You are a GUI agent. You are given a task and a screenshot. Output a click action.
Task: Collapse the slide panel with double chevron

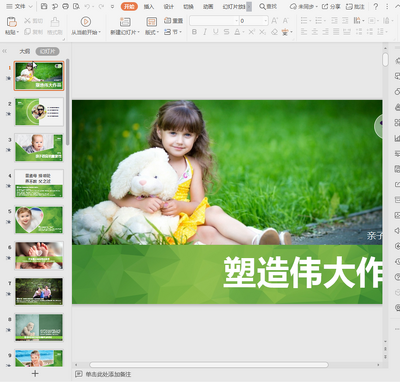(x=4, y=51)
